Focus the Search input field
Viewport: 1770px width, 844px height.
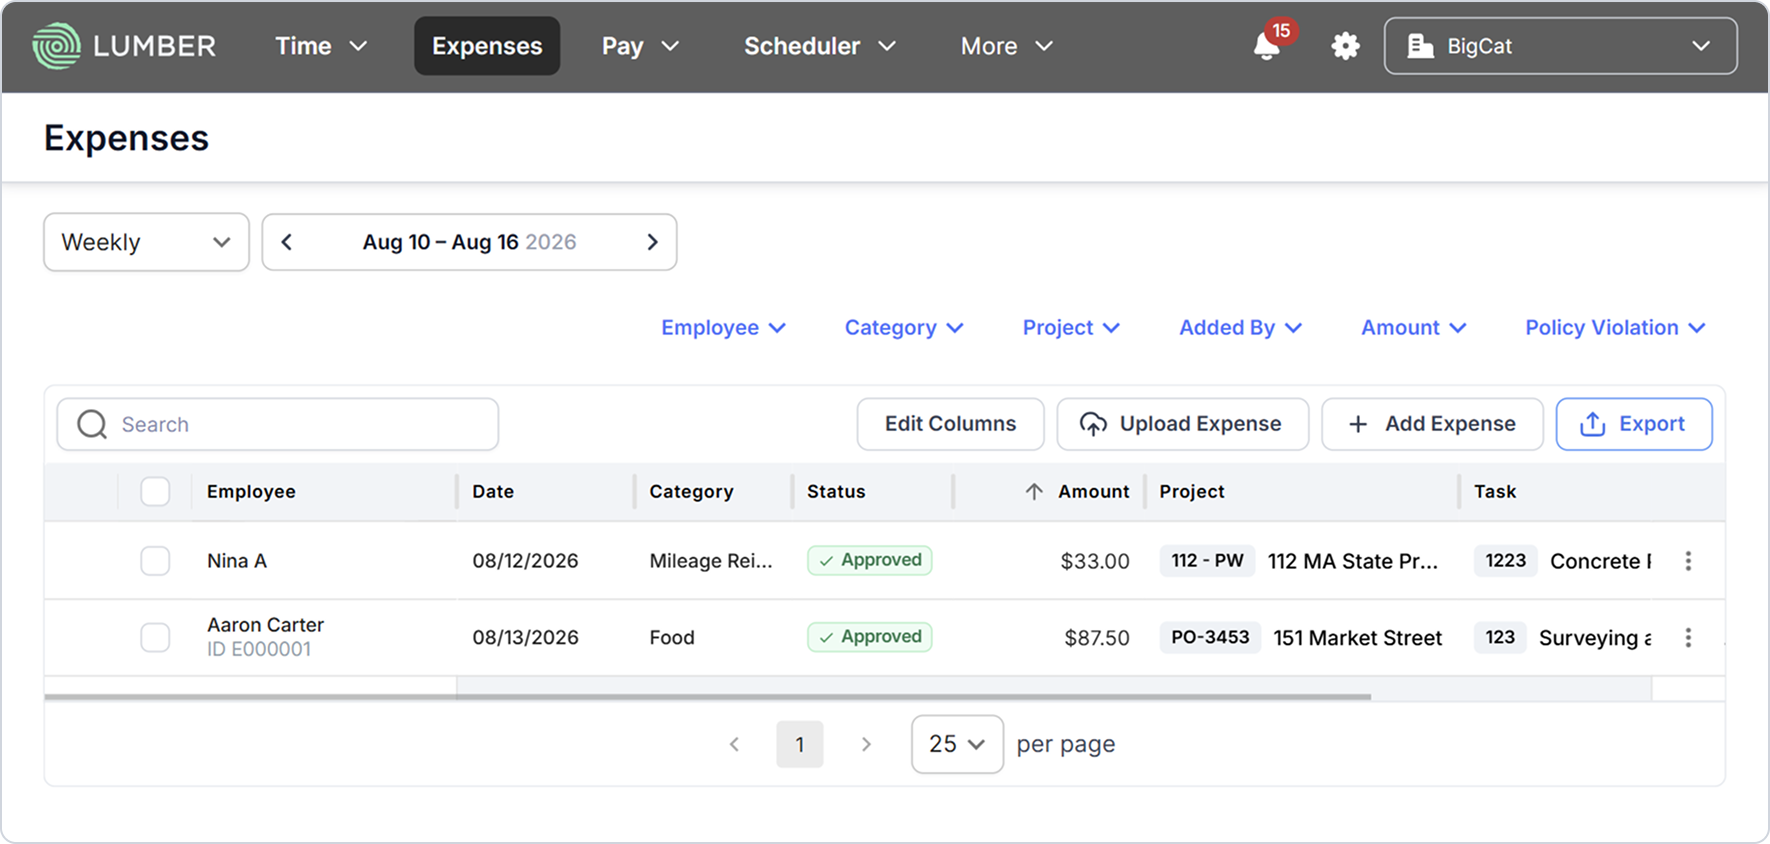point(278,424)
